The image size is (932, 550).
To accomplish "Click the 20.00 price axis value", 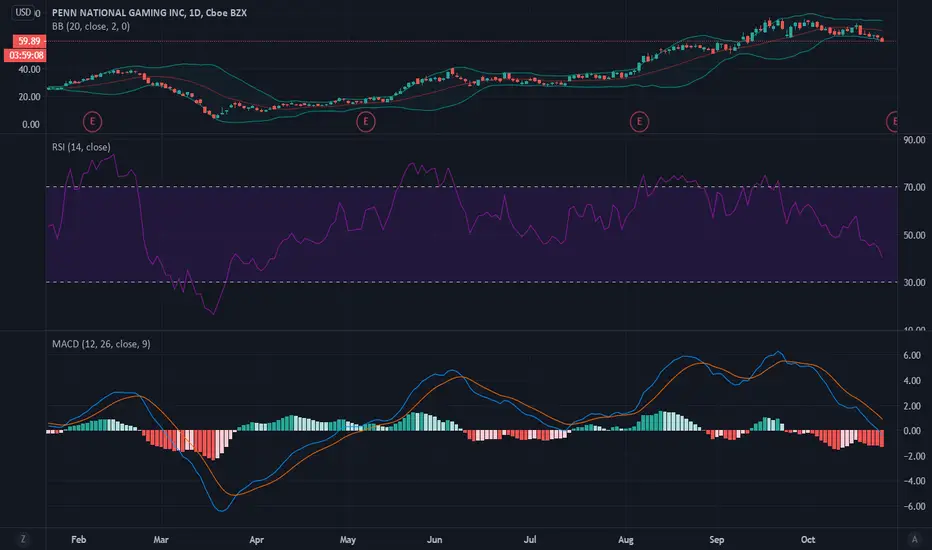I will [30, 97].
